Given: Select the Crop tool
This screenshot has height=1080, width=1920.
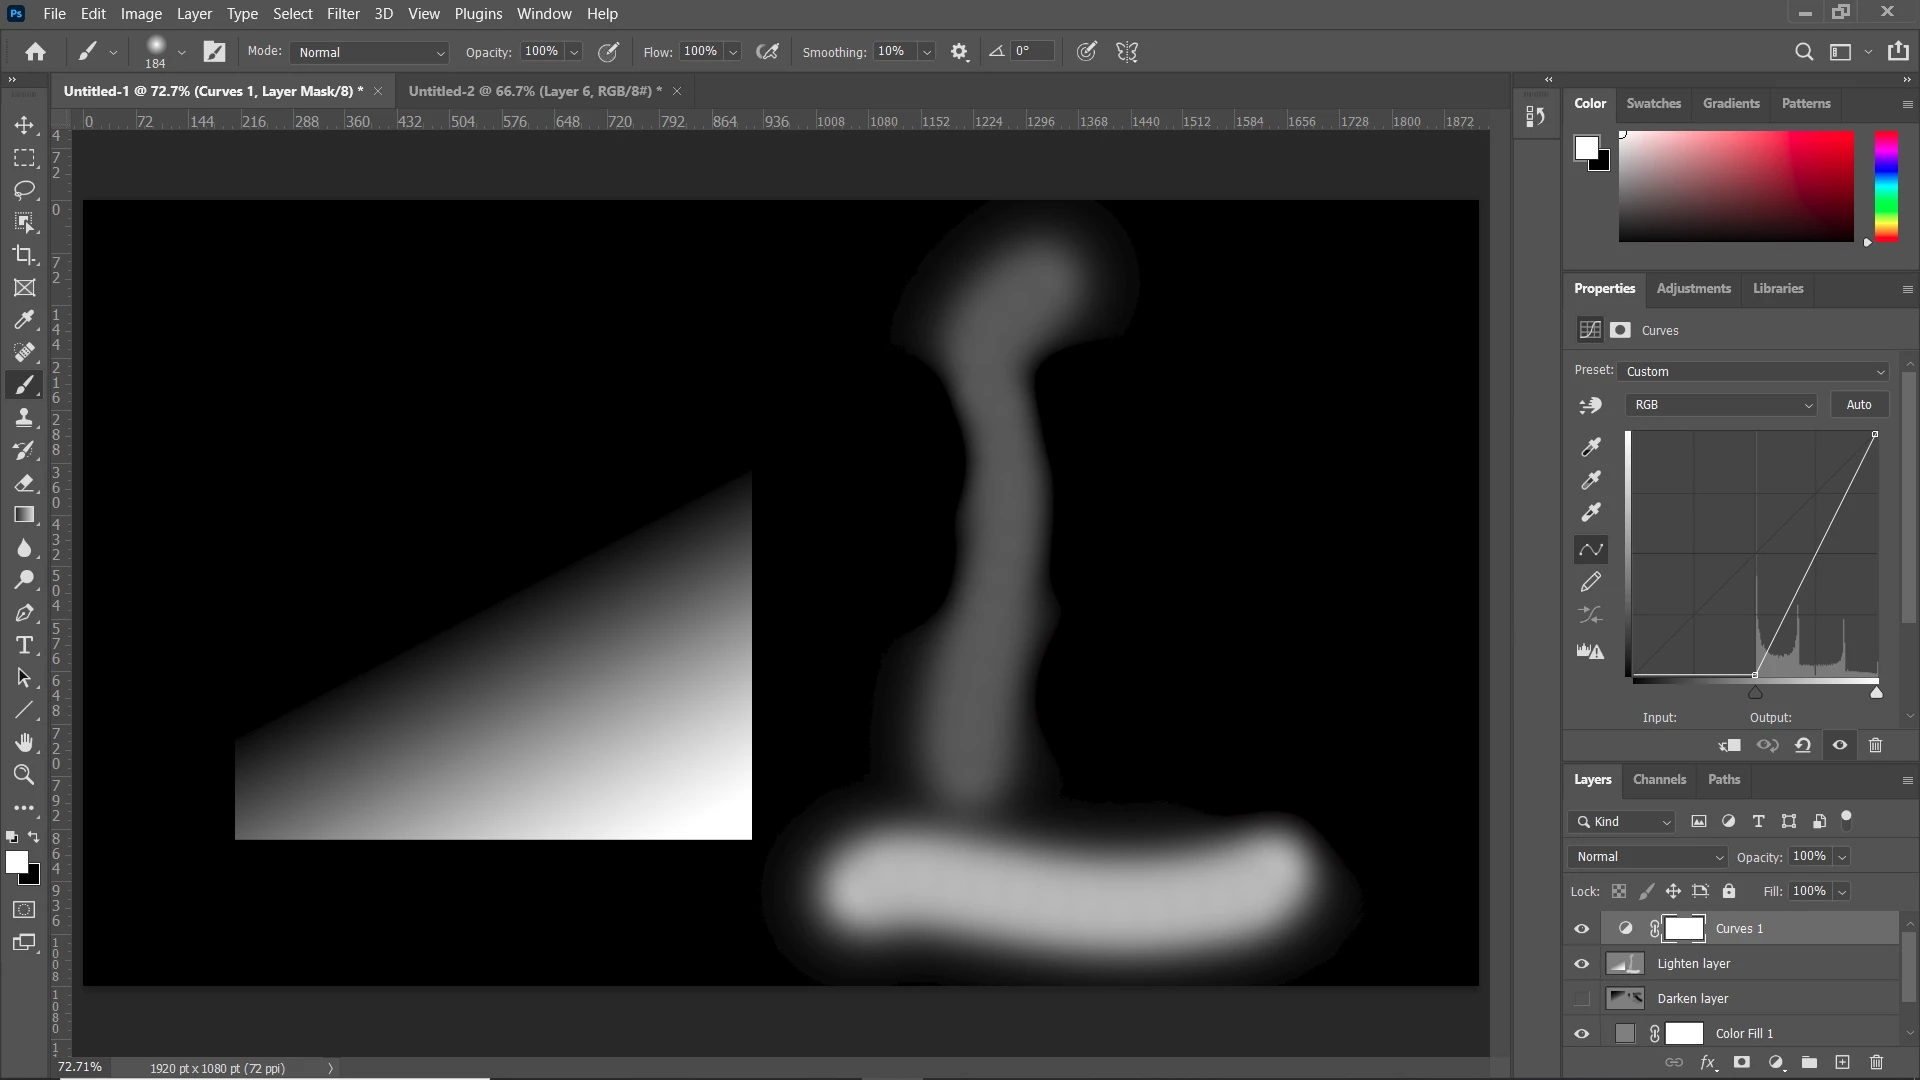Looking at the screenshot, I should [x=24, y=255].
